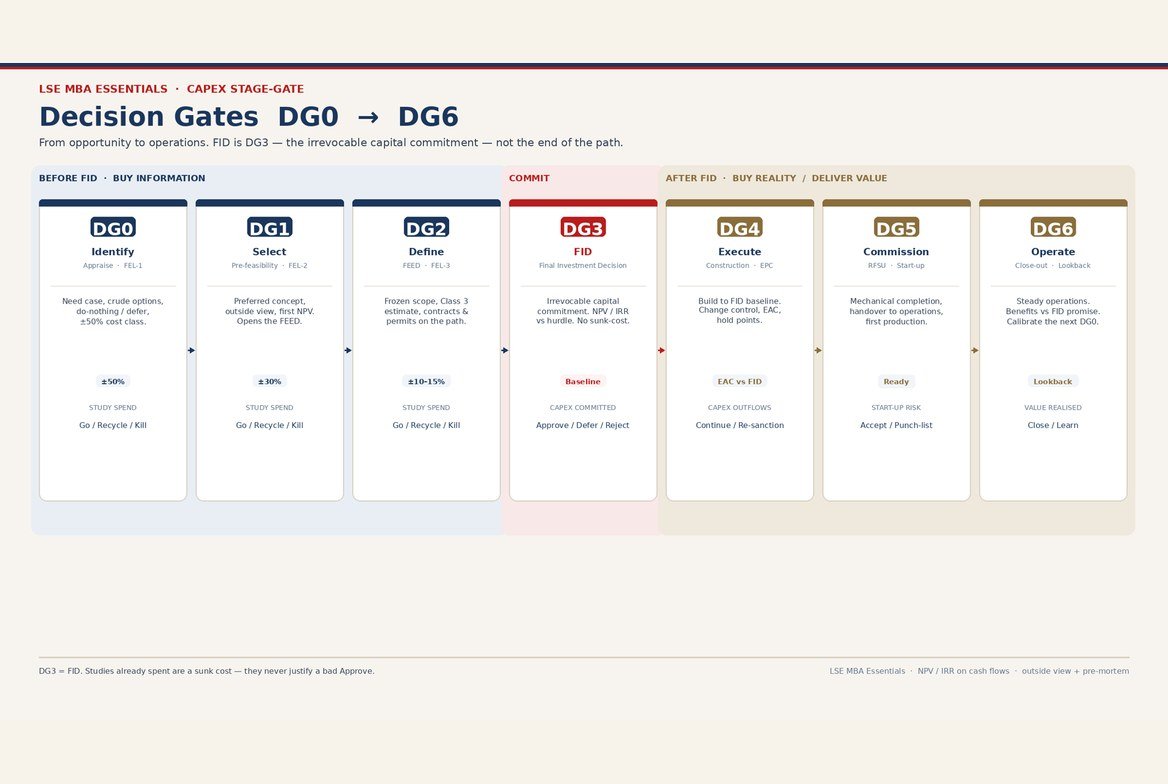This screenshot has width=1168, height=784.
Task: Click 'STUDY SPEND' label in DG2 card
Action: (426, 408)
